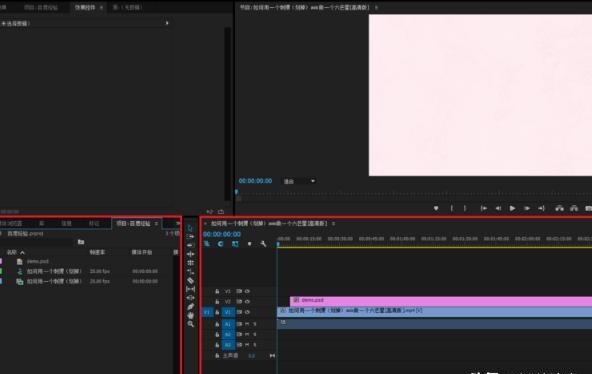
Task: Select the pink demo.psd clip on the timeline
Action: pyautogui.click(x=441, y=301)
